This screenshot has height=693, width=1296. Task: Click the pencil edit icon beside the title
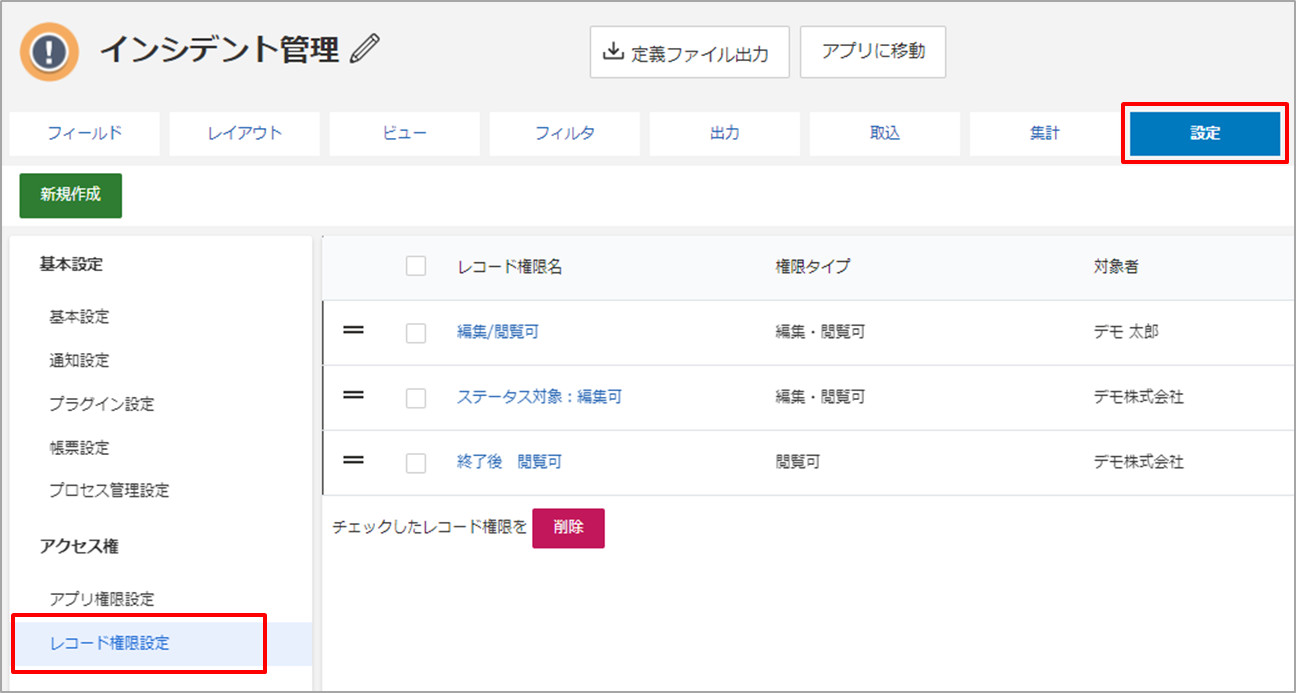[x=367, y=49]
